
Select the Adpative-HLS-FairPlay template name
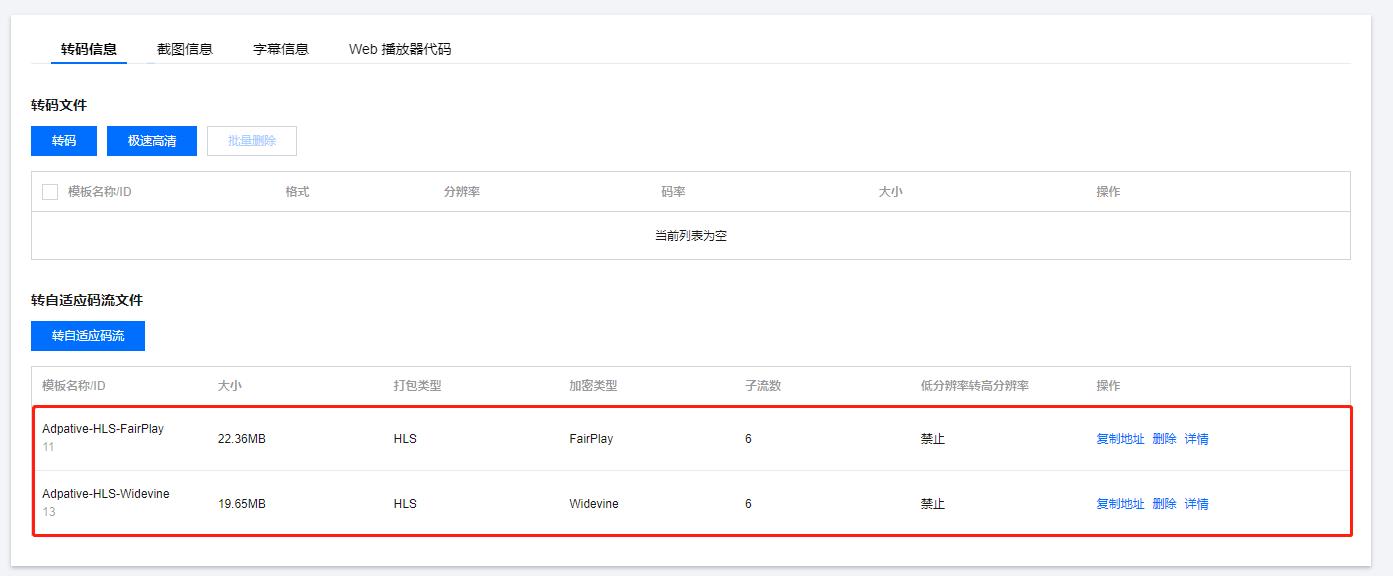[103, 429]
